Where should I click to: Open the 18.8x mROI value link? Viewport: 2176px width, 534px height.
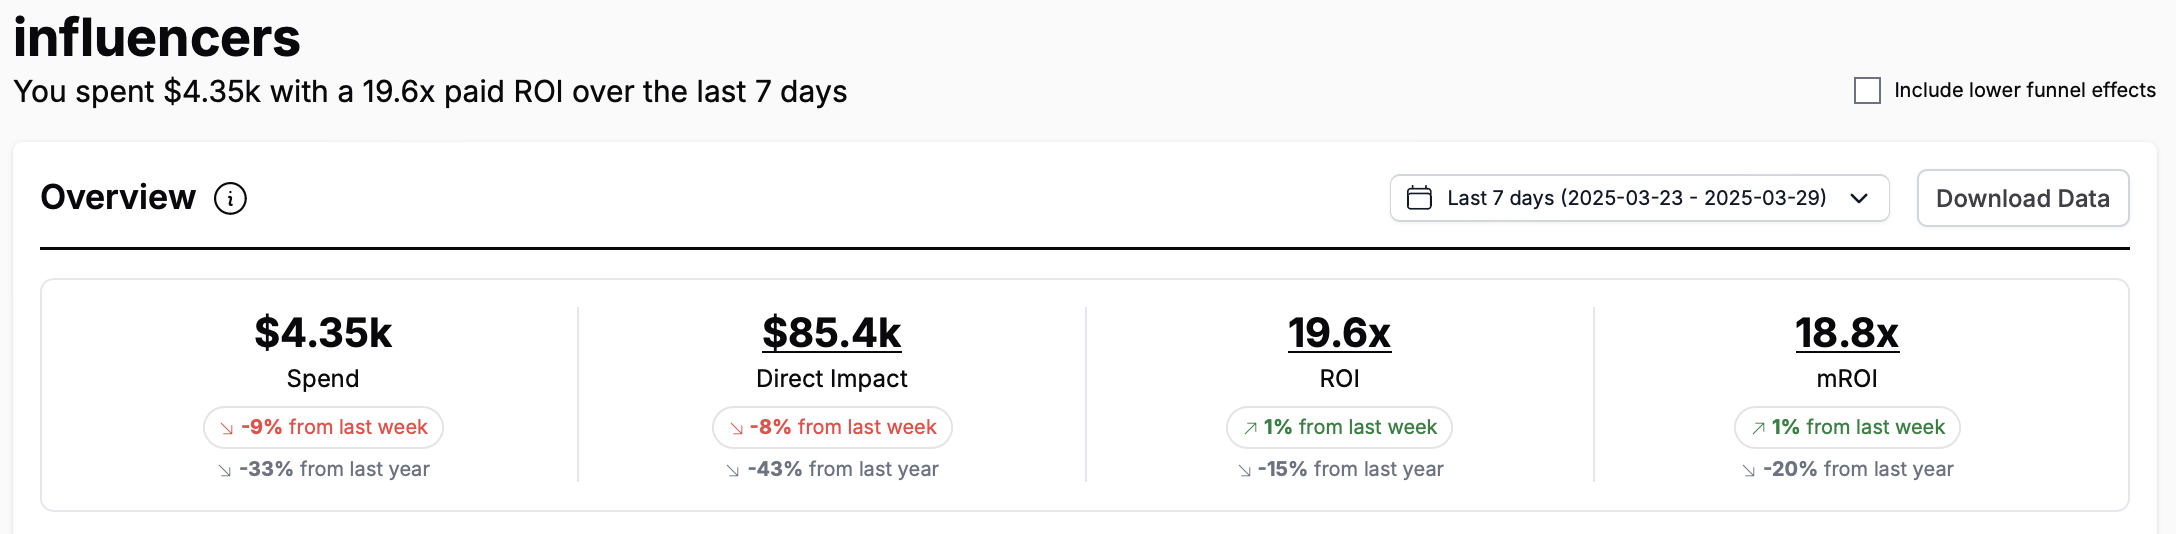(1846, 333)
